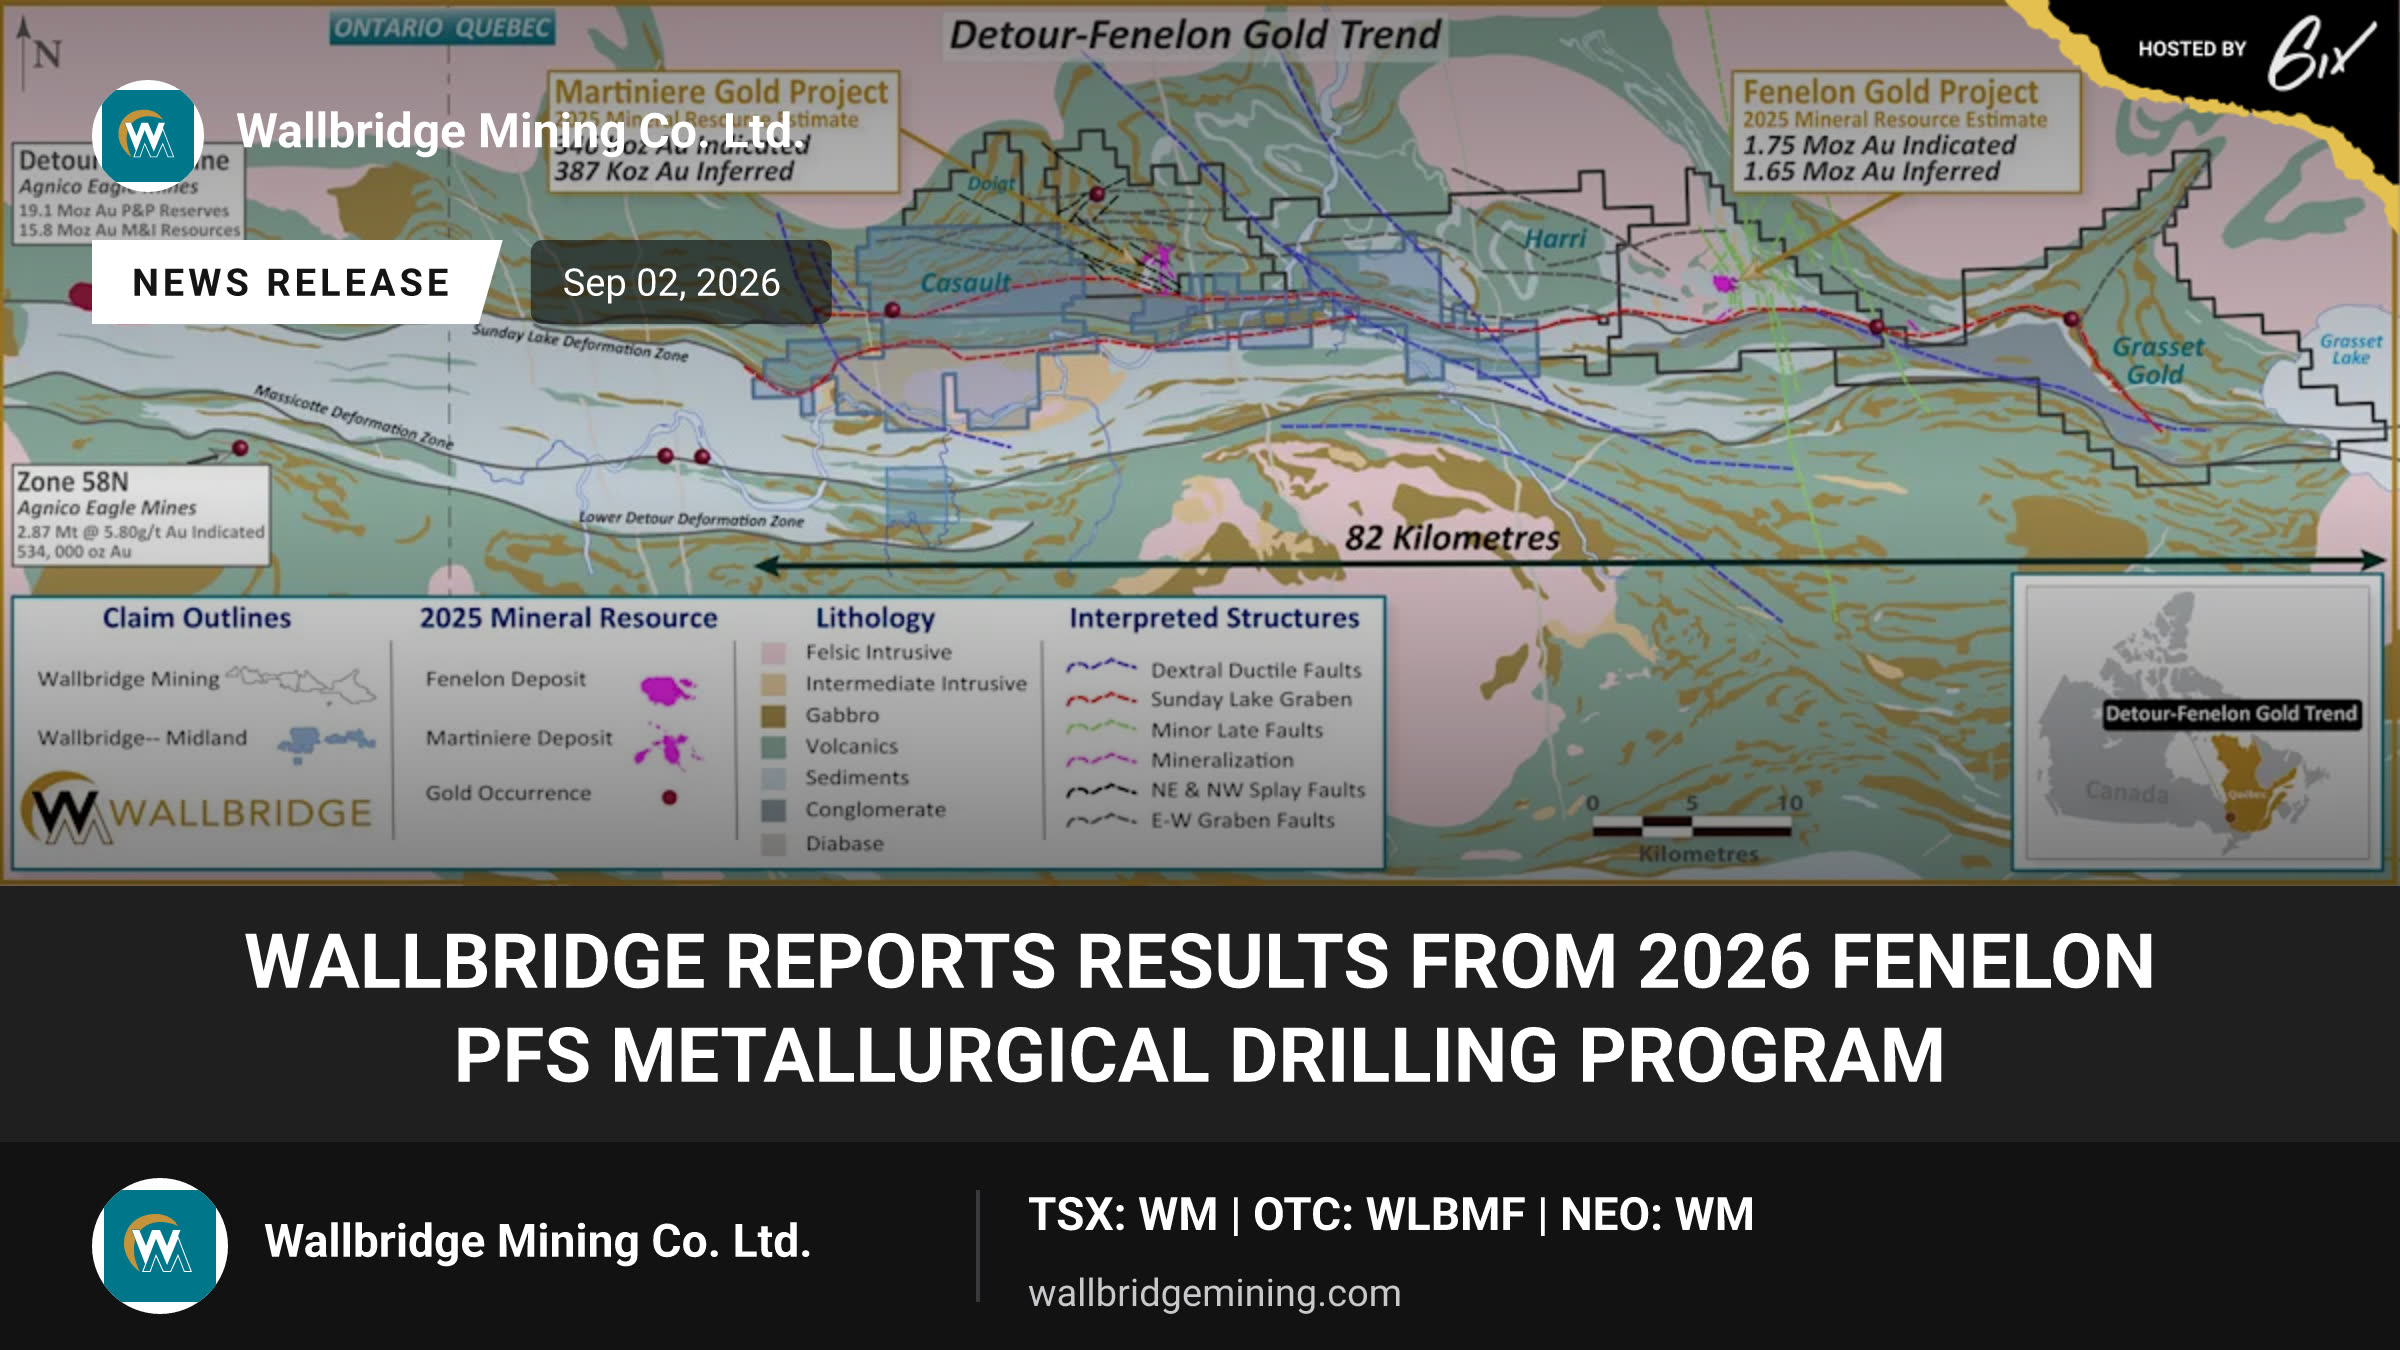
Task: Click the Gold Occurrence red dot symbol
Action: (x=669, y=797)
